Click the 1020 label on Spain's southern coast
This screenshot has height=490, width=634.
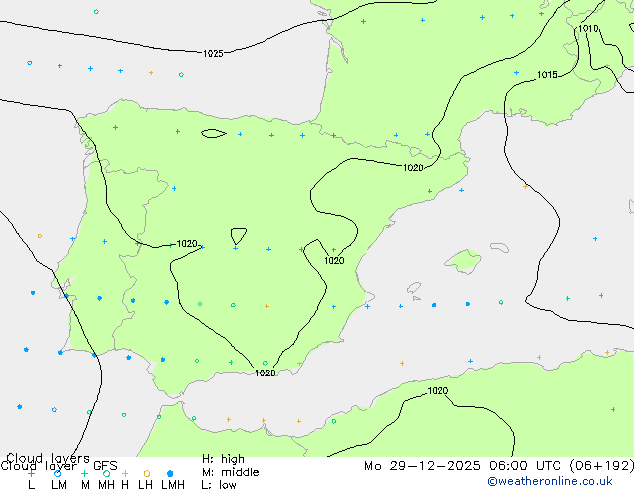(x=265, y=373)
